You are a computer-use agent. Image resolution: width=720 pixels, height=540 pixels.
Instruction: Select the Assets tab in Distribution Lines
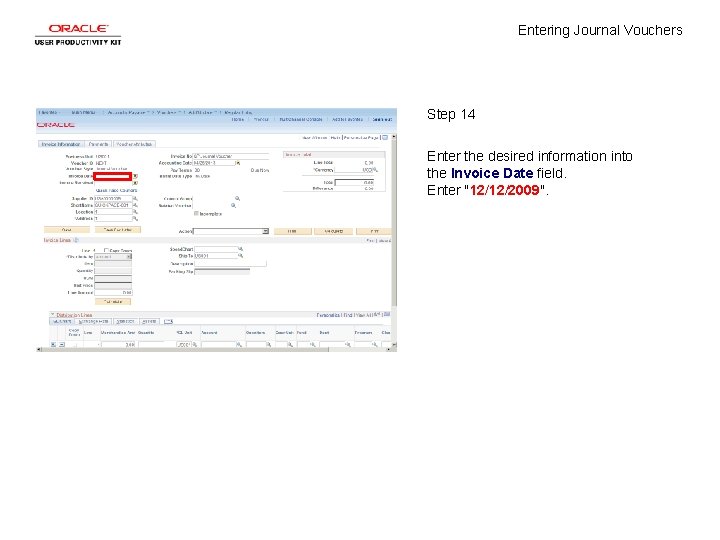(x=149, y=321)
